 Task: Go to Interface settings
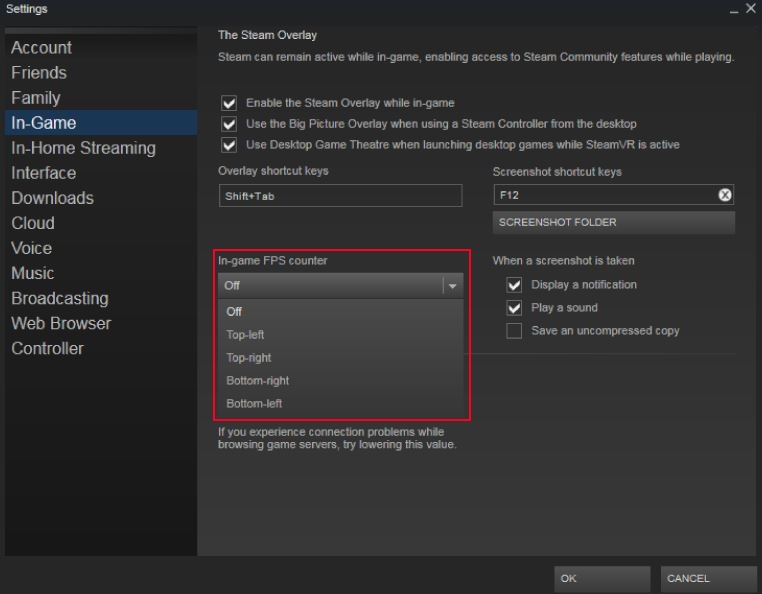101,173
